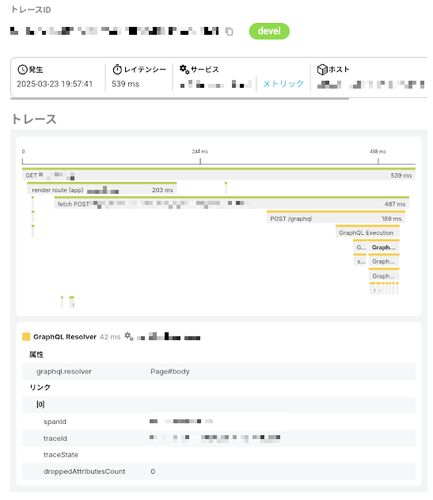433x500 pixels.
Task: Select the fetch POST span of 487 ms
Action: click(232, 204)
